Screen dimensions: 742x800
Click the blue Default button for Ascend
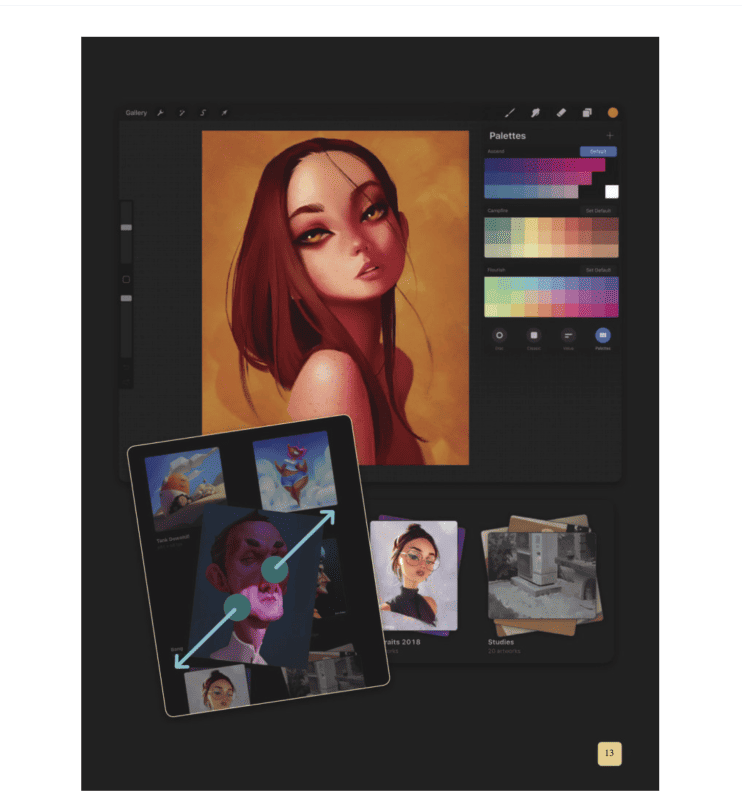[x=598, y=152]
